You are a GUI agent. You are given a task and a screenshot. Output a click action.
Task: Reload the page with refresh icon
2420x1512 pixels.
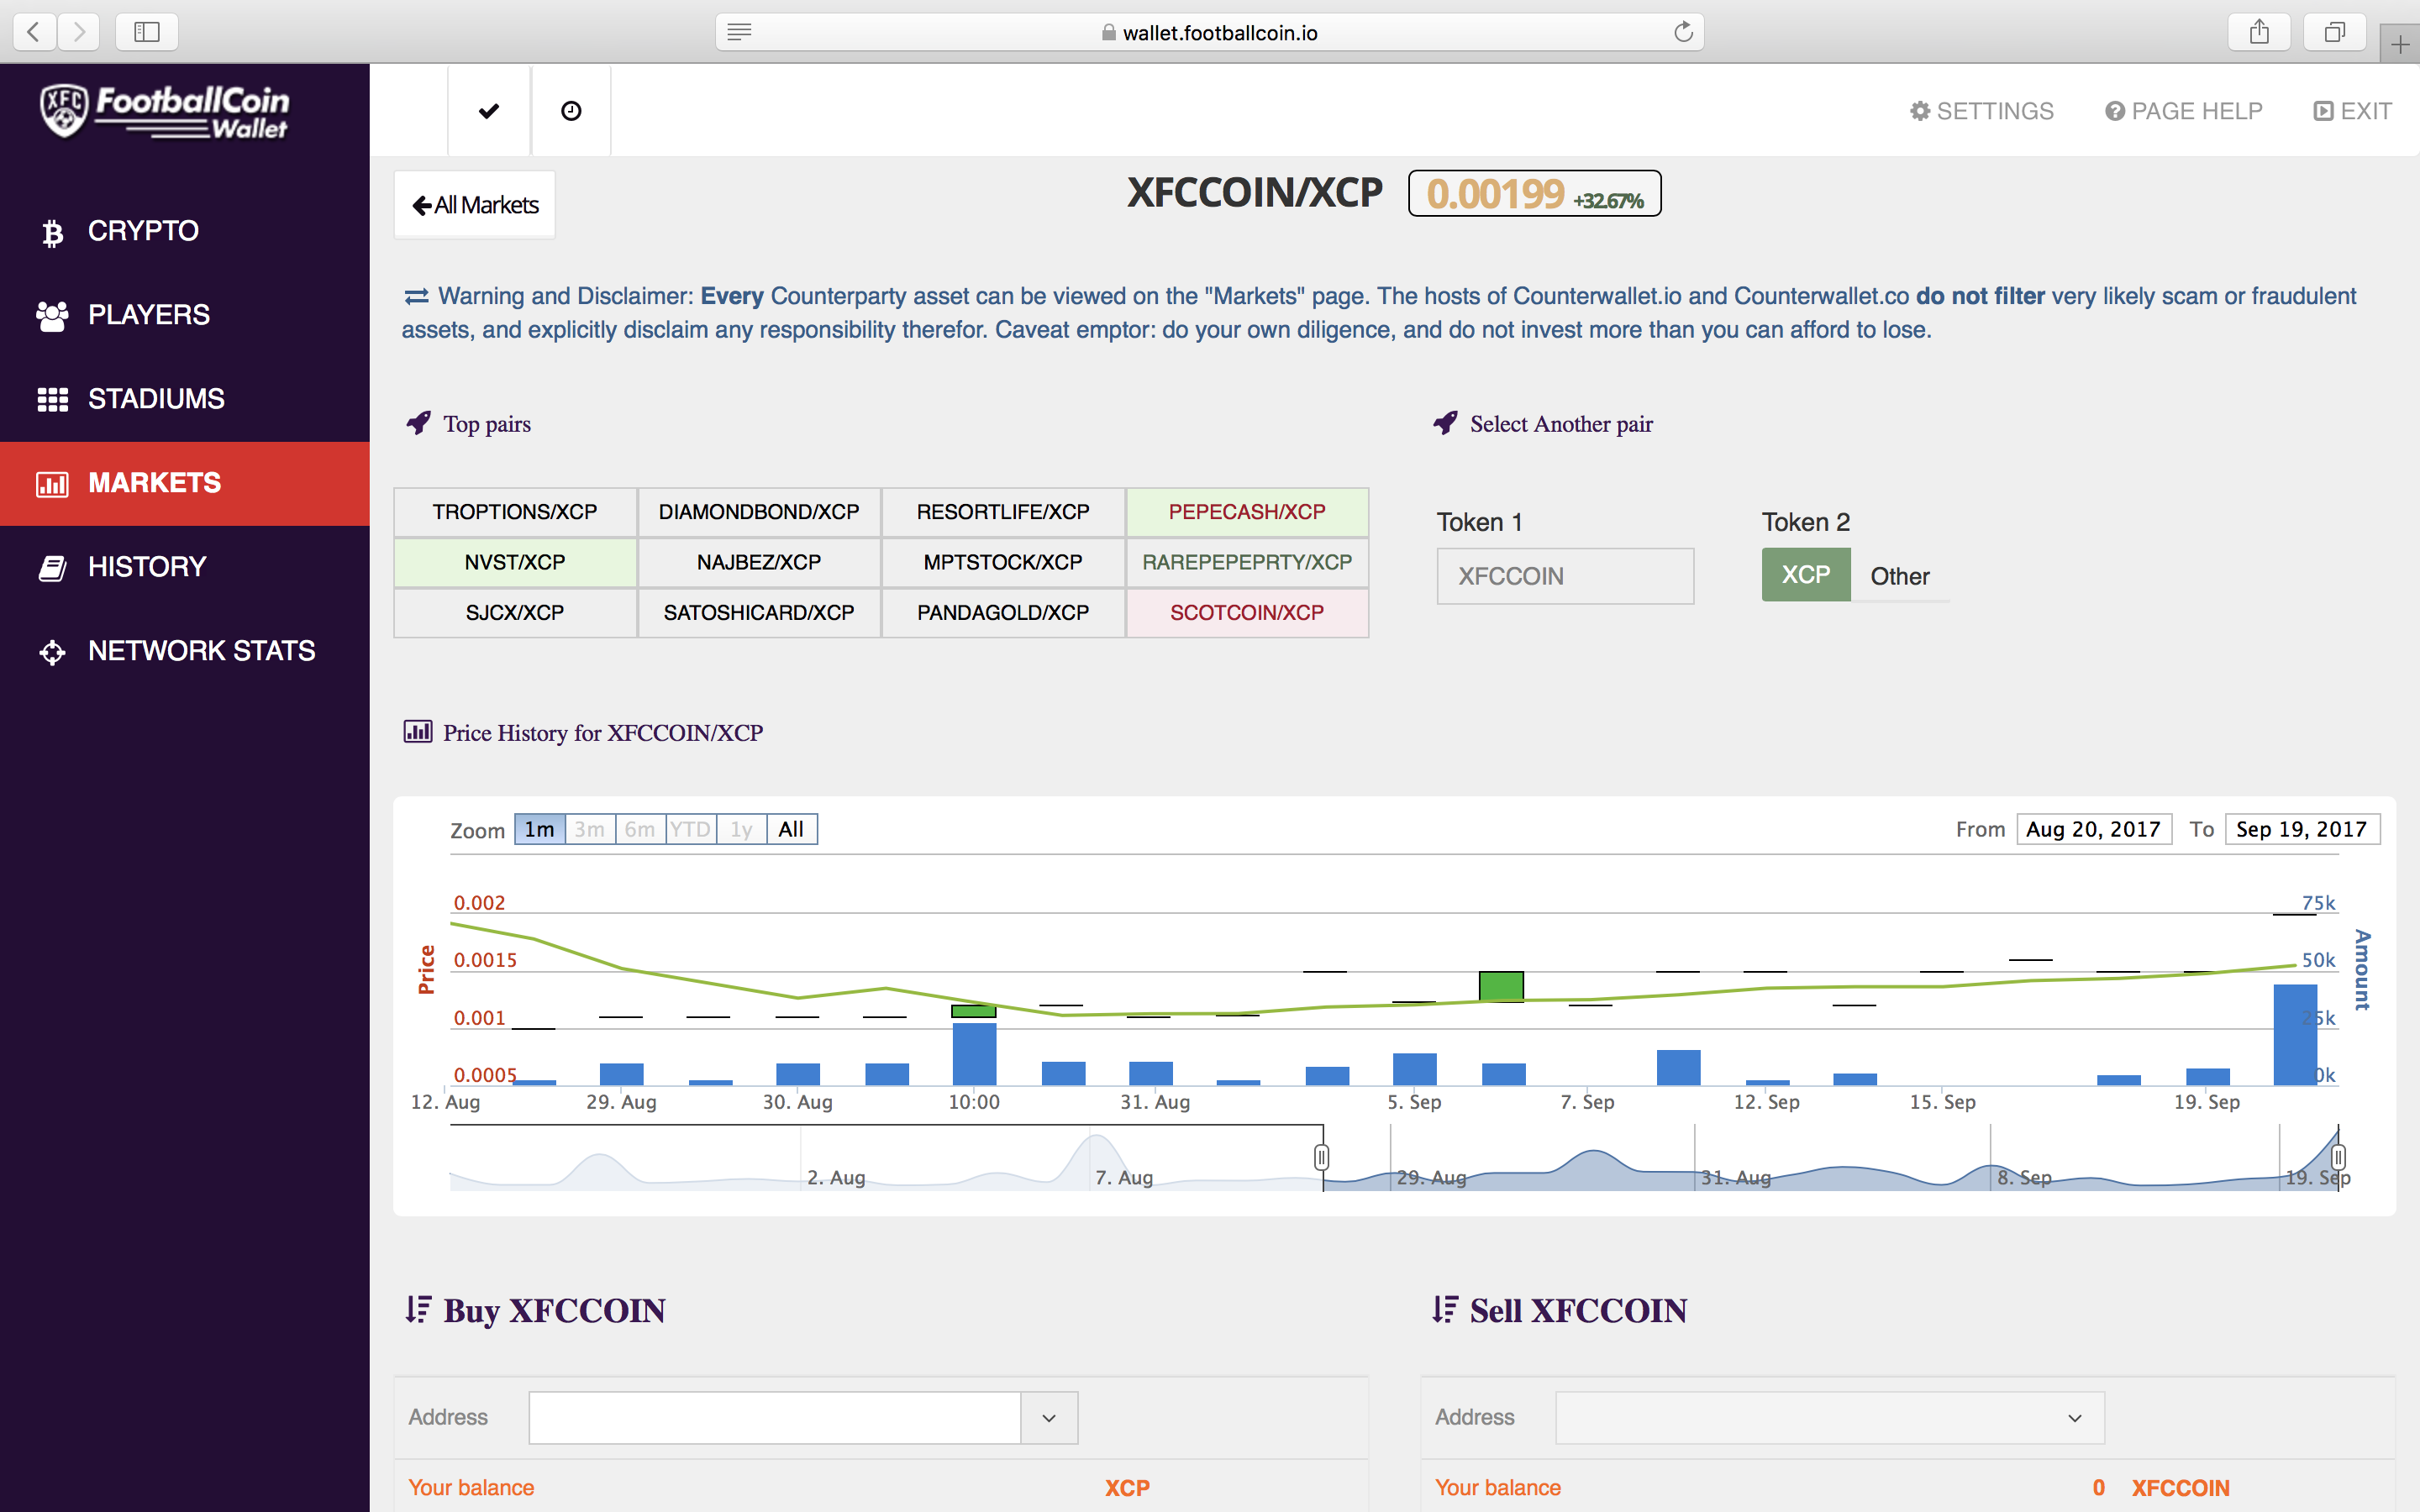[1683, 32]
